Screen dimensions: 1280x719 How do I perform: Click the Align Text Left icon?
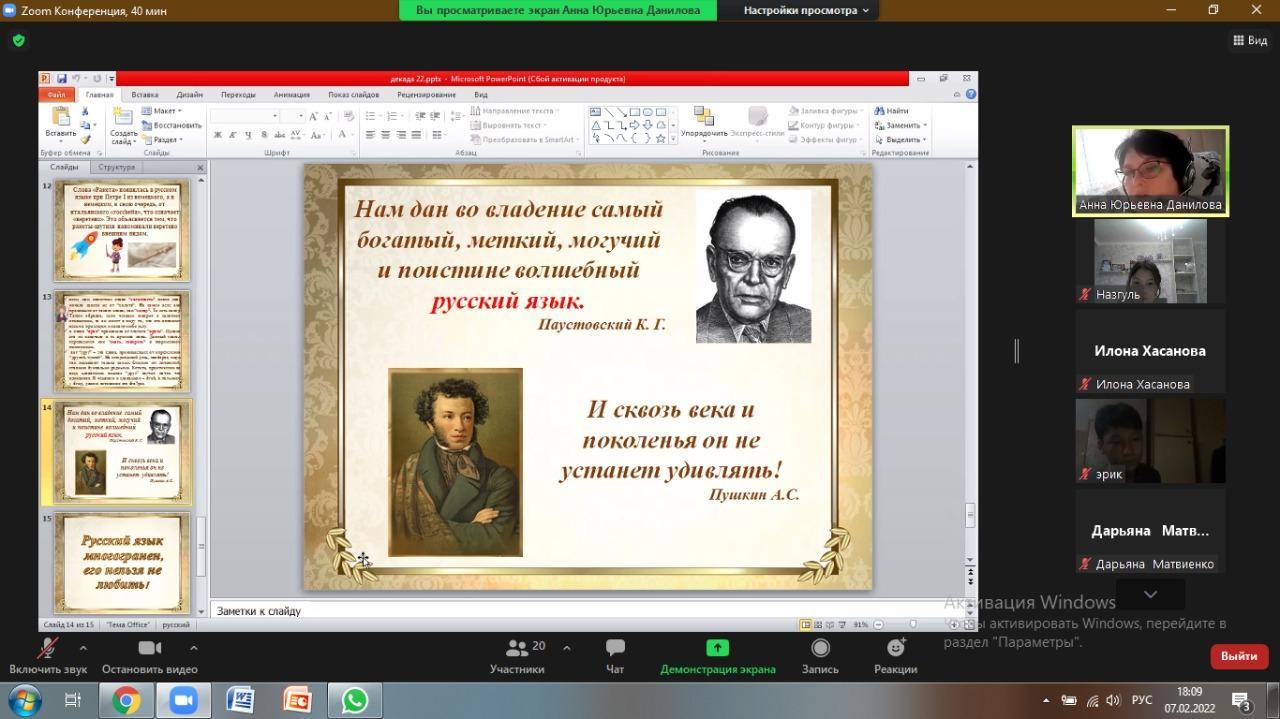(x=370, y=135)
